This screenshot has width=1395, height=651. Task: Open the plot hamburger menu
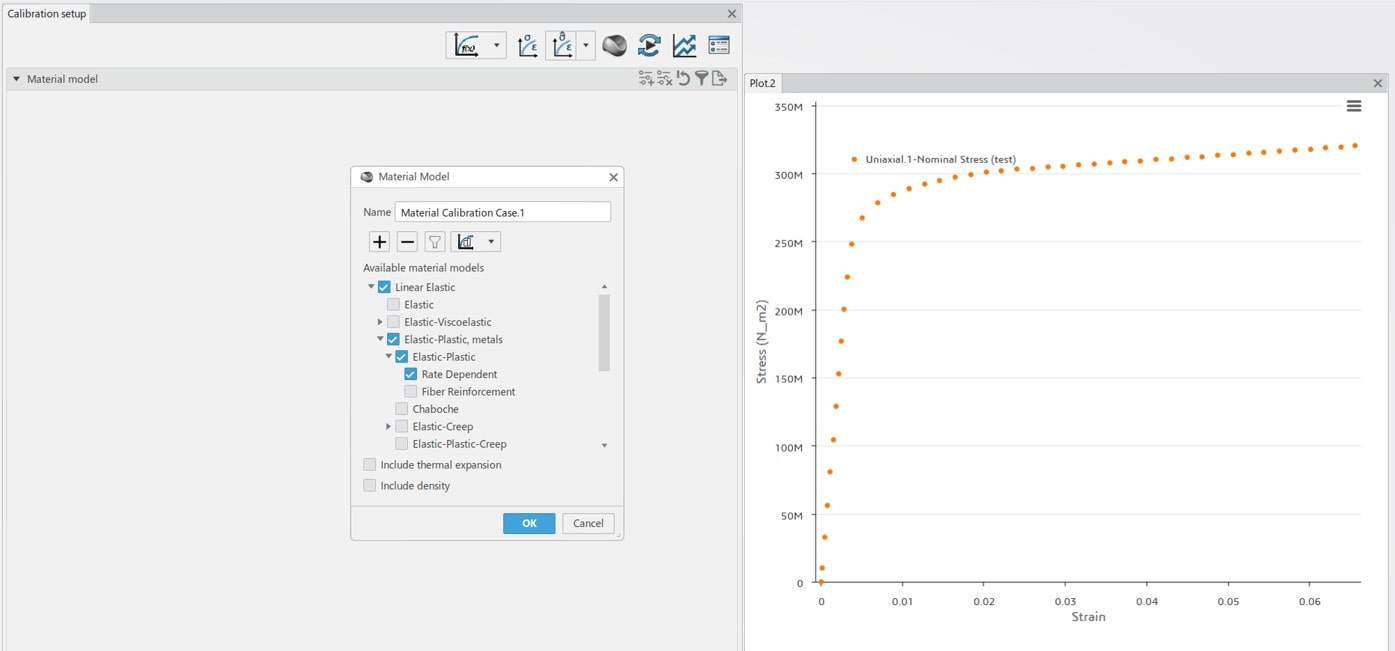1353,106
